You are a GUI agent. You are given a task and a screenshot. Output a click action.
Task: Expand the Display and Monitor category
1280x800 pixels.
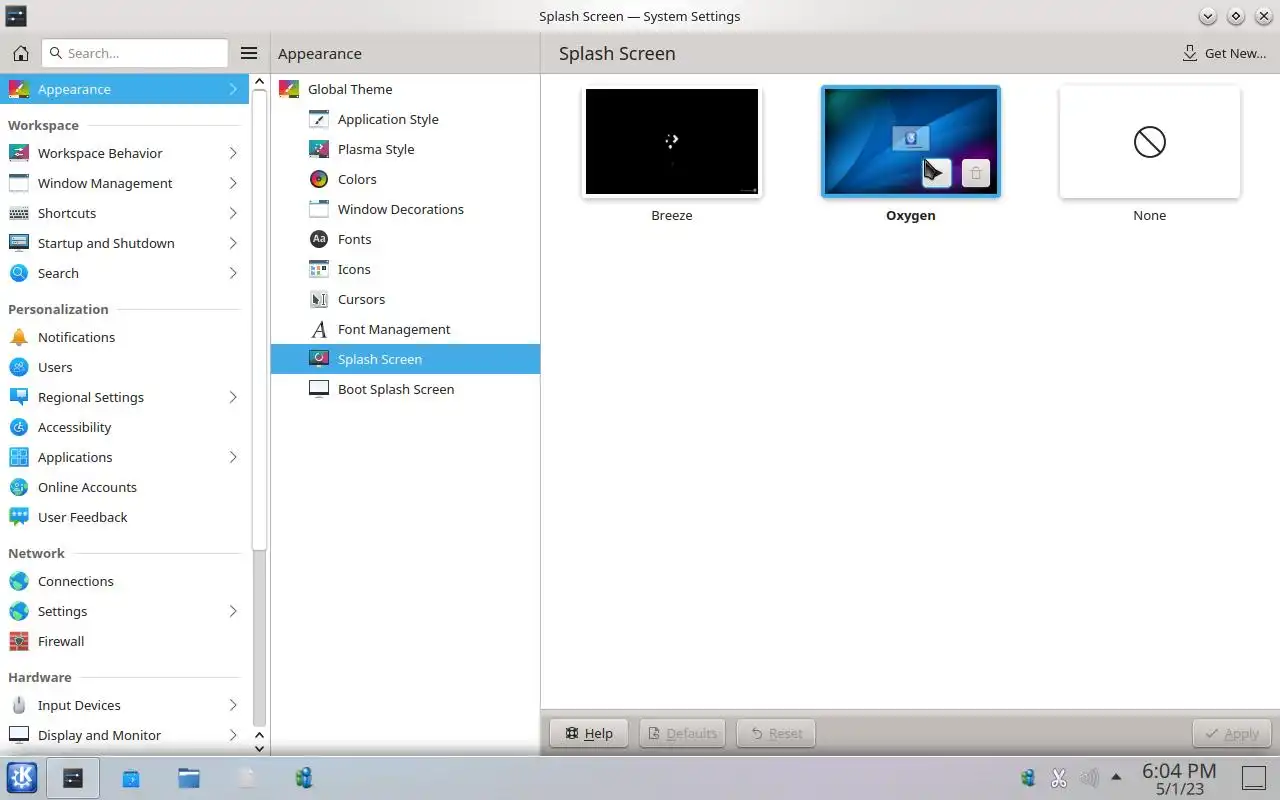point(233,735)
